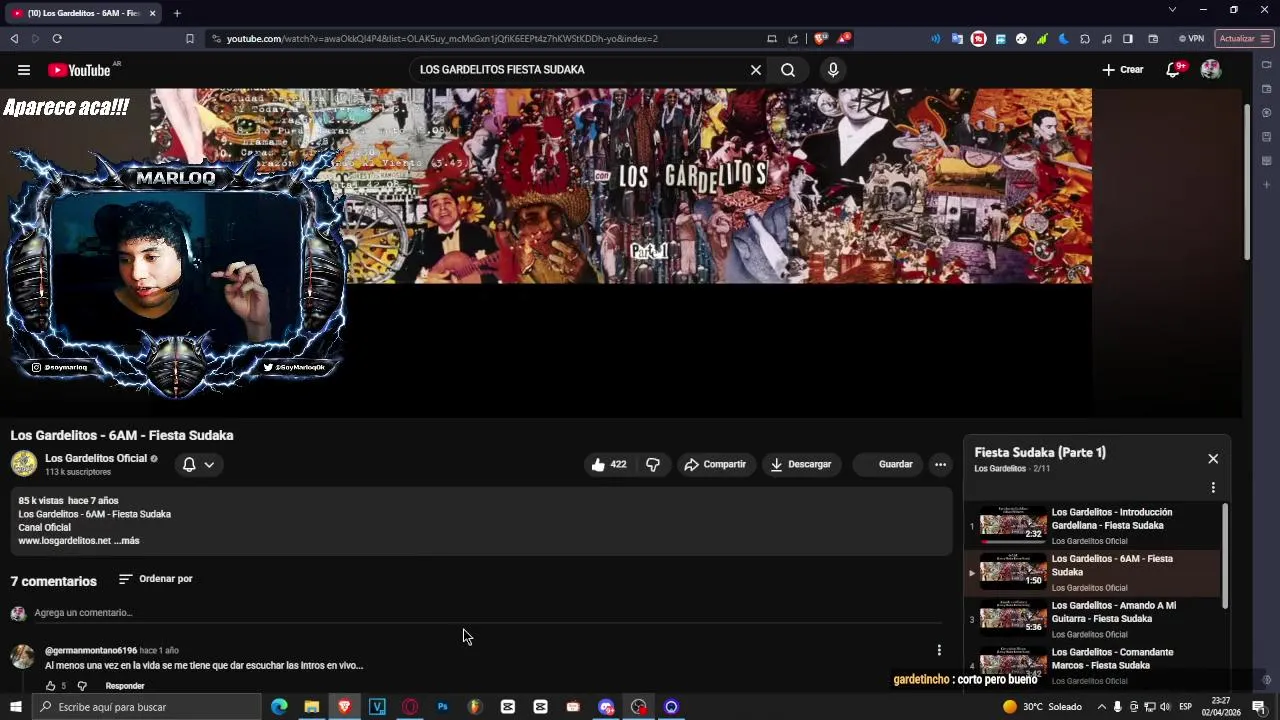Open the Crear menu

pos(1122,70)
